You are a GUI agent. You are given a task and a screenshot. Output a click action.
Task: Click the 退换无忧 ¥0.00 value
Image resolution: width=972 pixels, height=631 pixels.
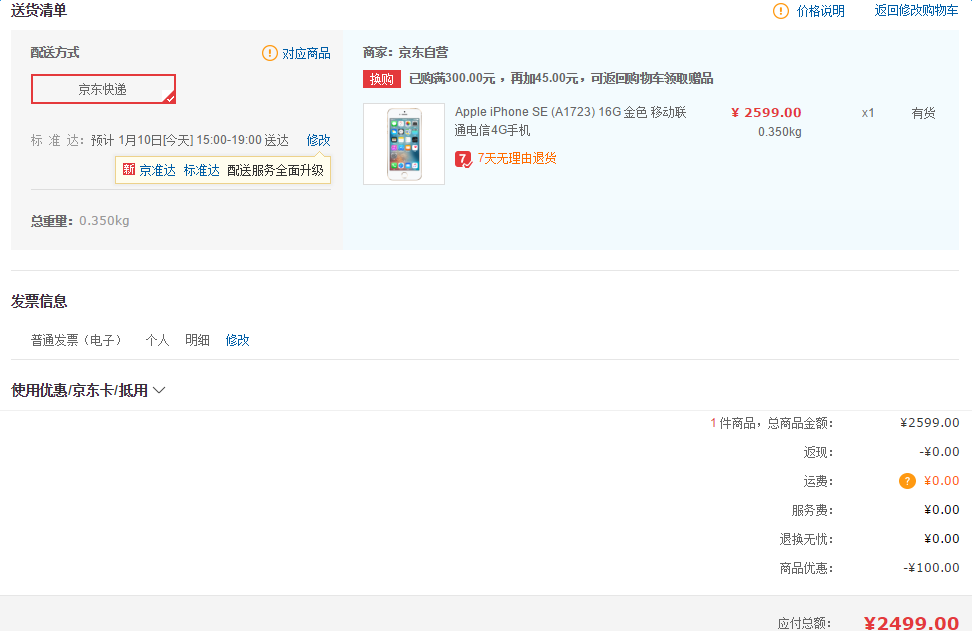(942, 539)
